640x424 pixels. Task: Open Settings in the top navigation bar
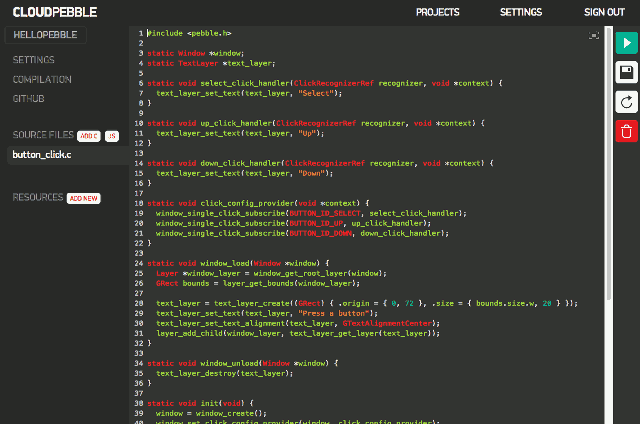tap(521, 12)
